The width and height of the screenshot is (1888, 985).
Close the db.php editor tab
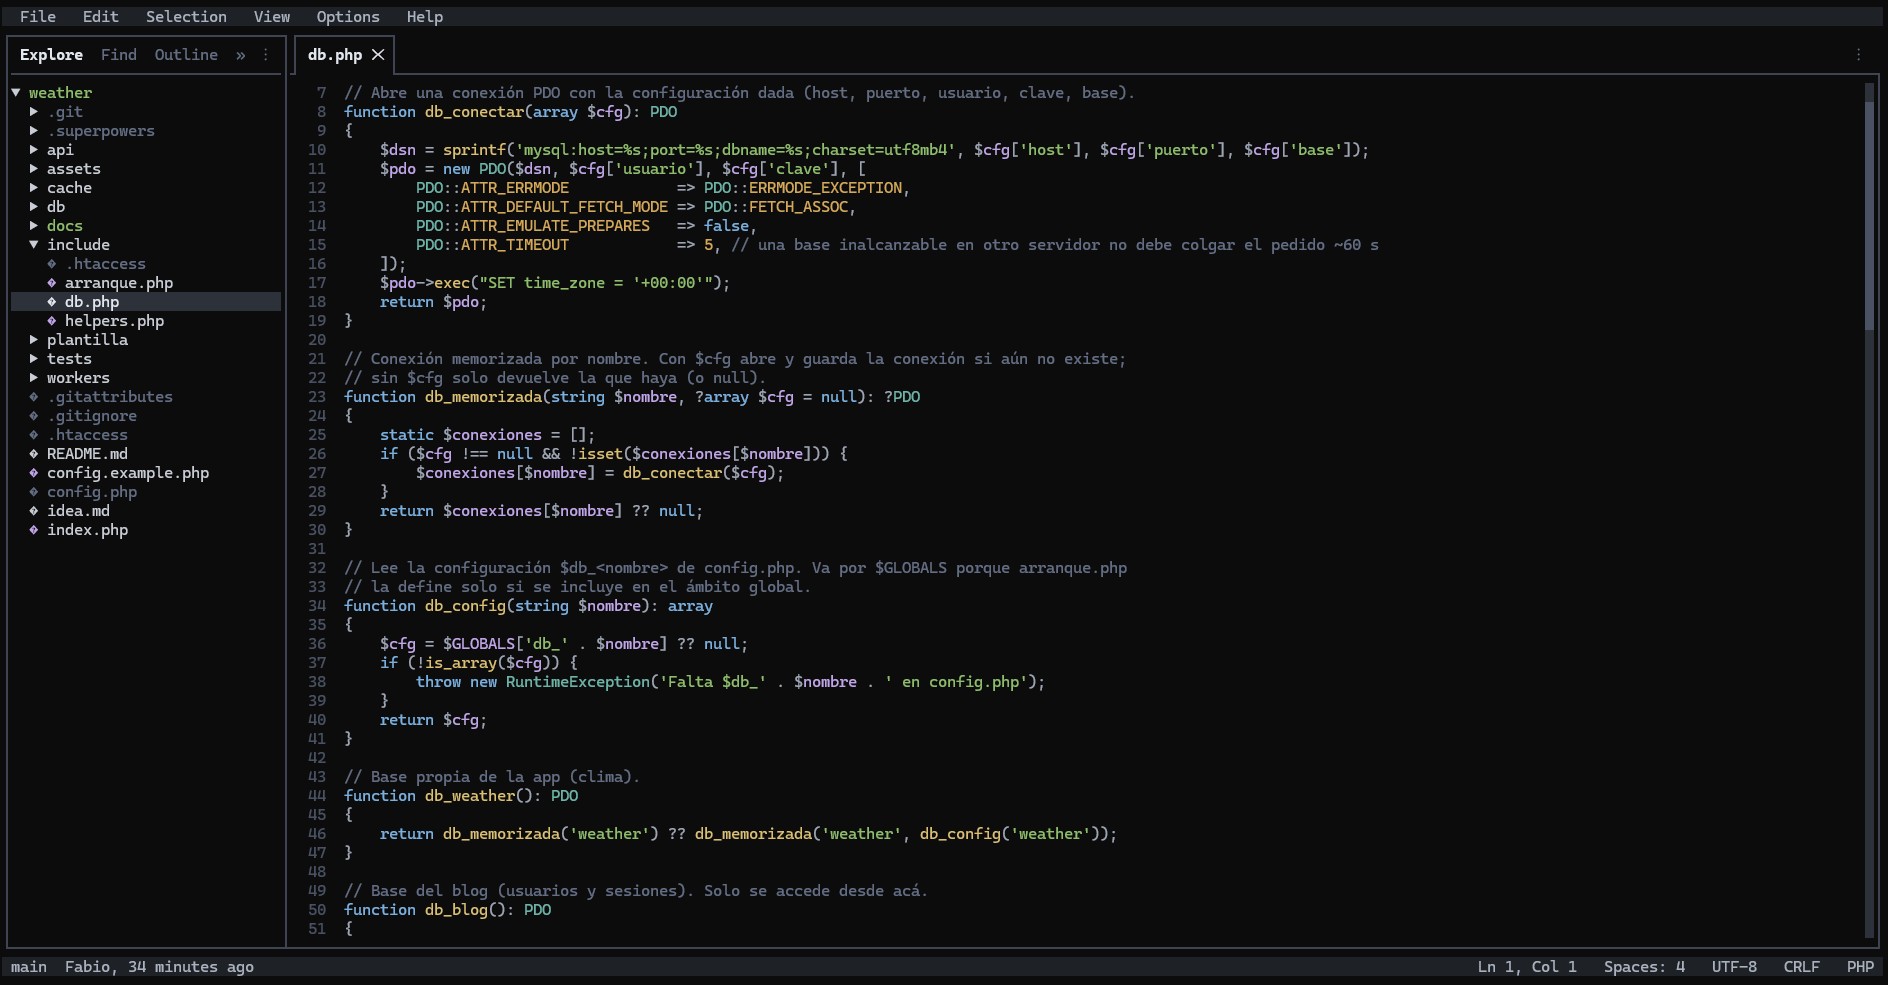378,55
